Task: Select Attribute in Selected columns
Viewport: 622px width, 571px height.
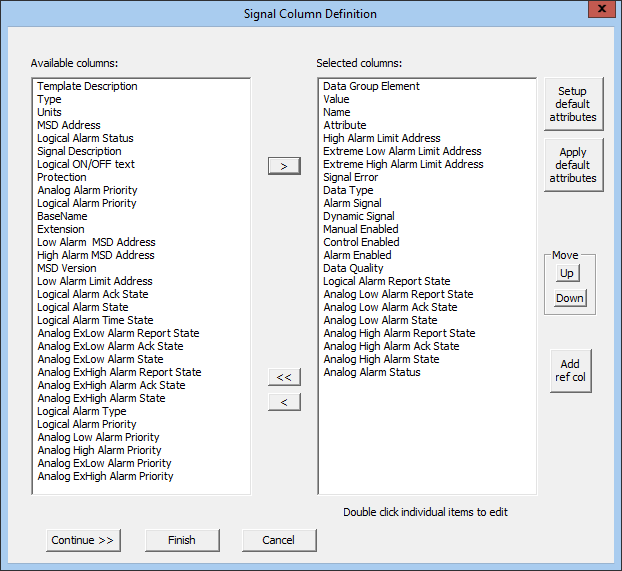Action: [345, 125]
